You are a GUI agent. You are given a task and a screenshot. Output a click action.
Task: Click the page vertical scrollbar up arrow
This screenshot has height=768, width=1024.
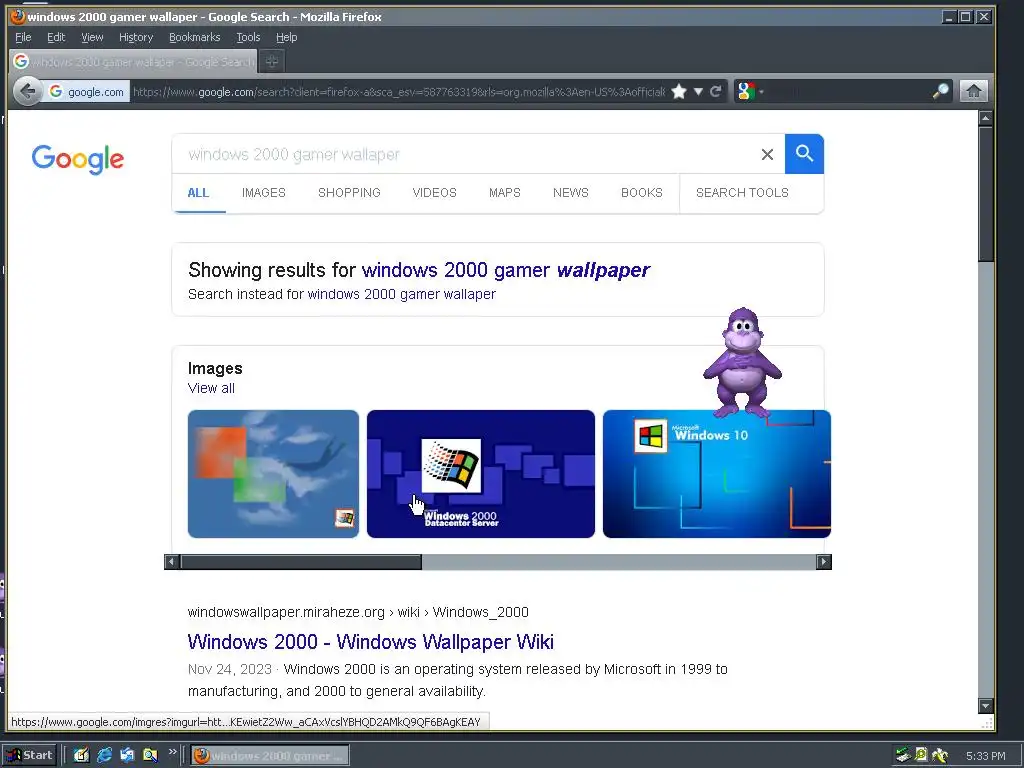(985, 118)
